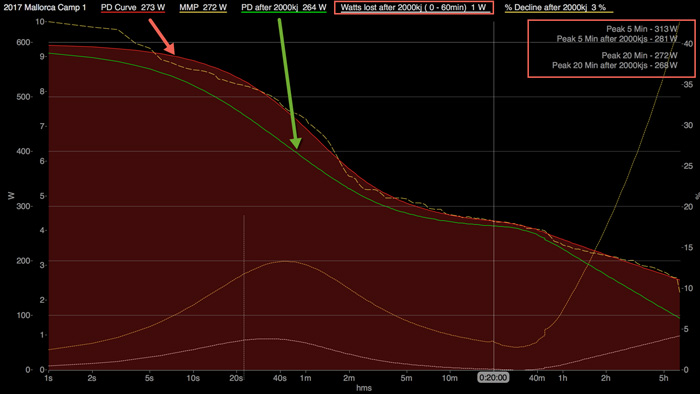
Task: Click the 40 tick on percent axis
Action: (688, 44)
